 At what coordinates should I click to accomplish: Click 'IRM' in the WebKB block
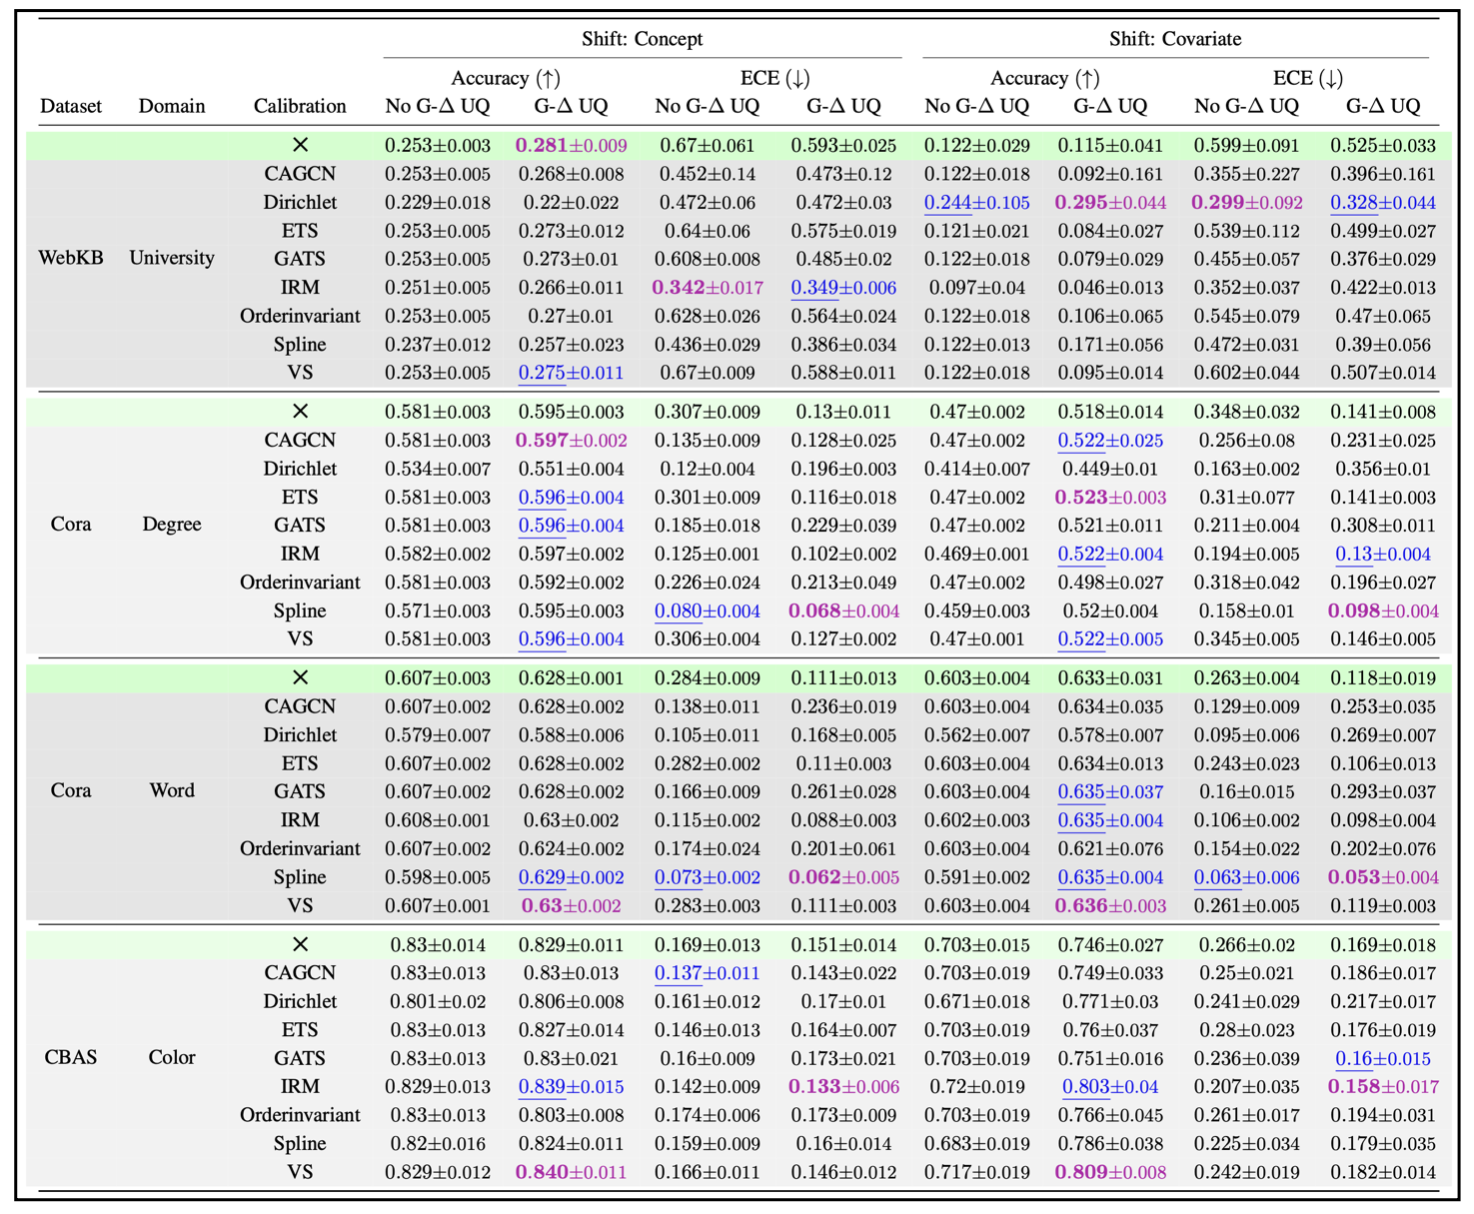pos(300,287)
